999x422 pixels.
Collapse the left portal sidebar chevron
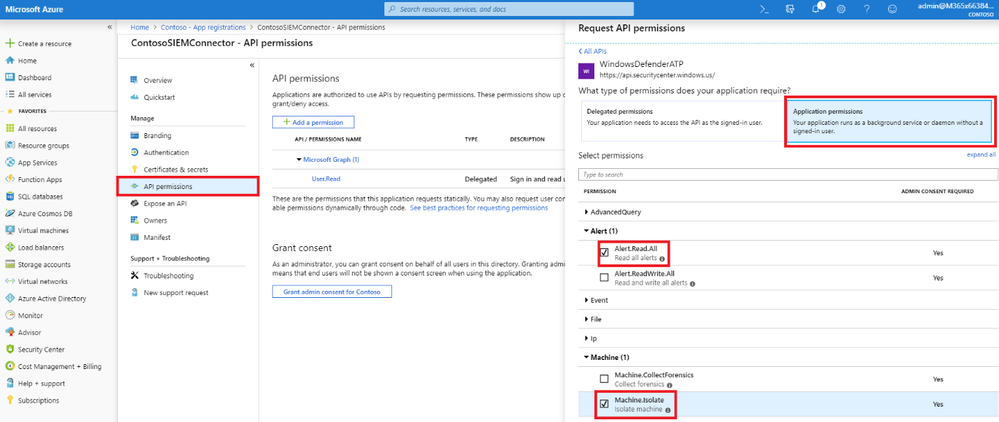pyautogui.click(x=110, y=27)
